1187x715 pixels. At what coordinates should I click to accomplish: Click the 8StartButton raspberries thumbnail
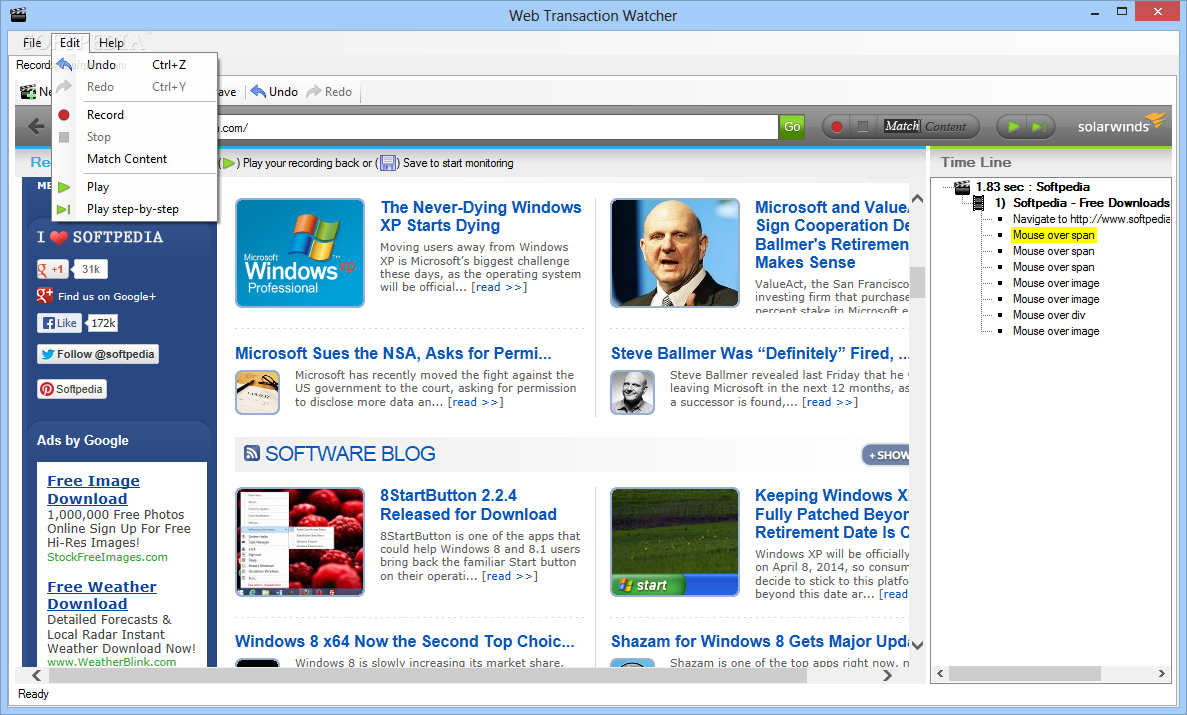pyautogui.click(x=300, y=542)
